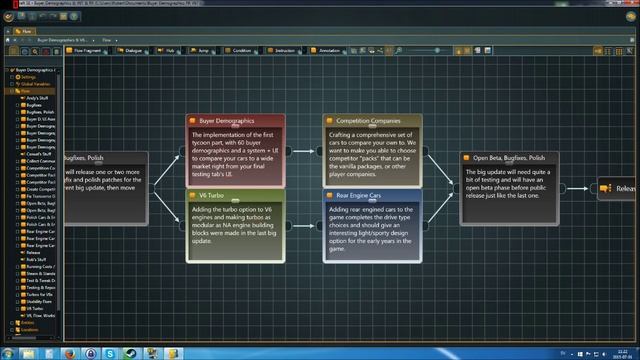Click the white document icon right of zoom slider

pos(478,51)
